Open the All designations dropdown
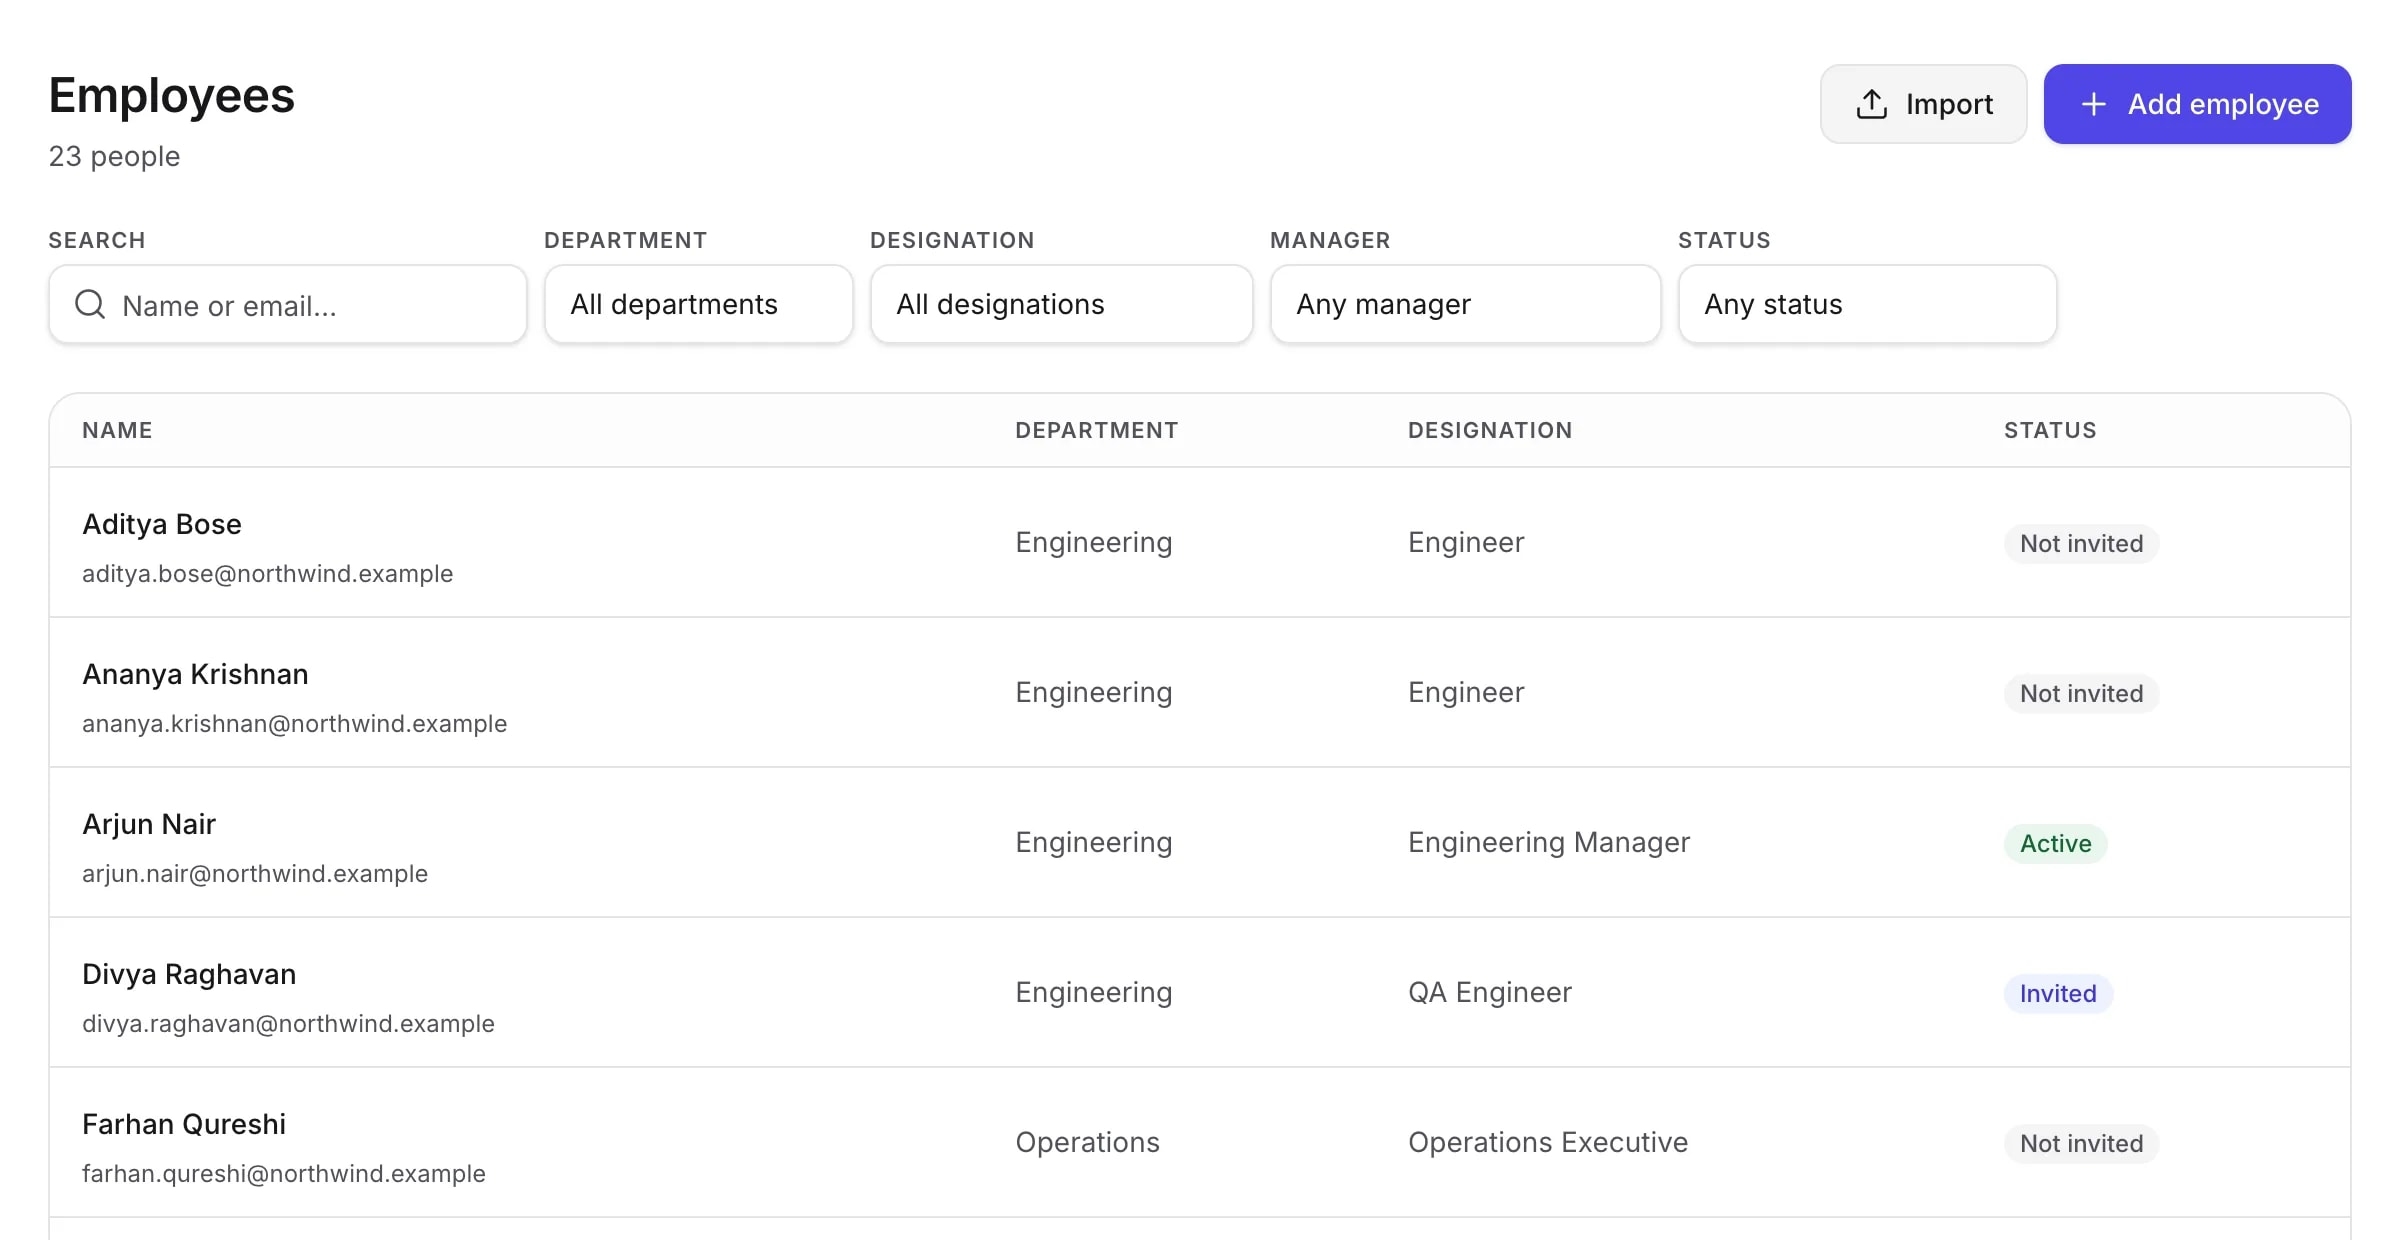 (x=1061, y=304)
